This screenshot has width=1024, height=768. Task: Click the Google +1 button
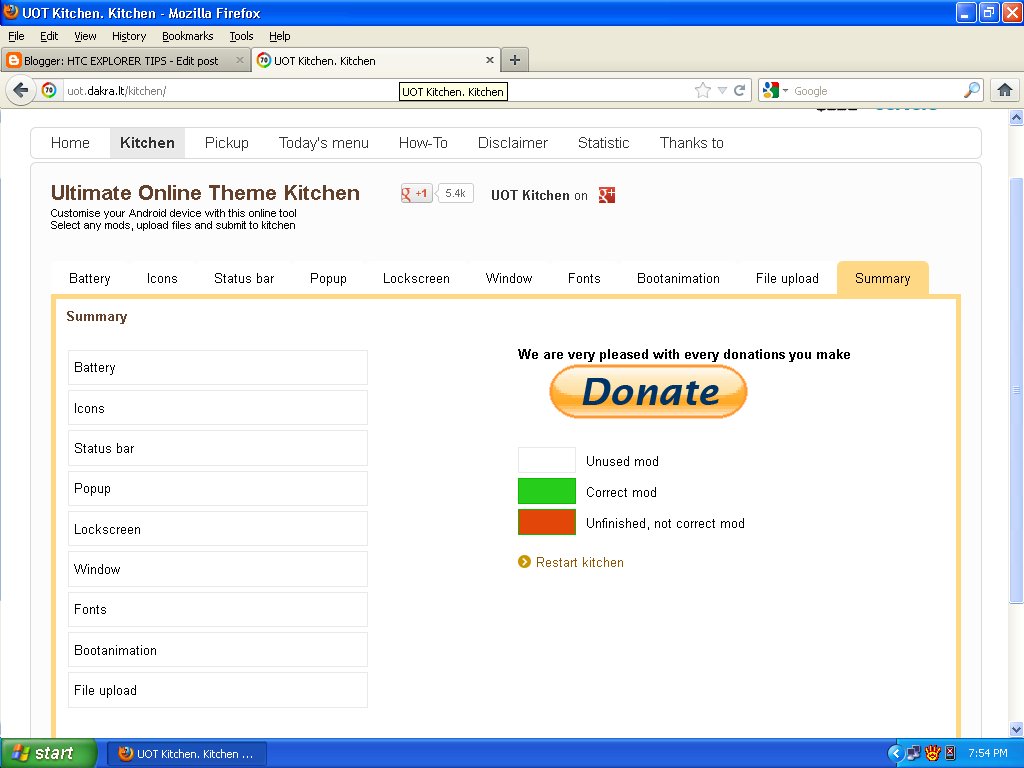417,193
